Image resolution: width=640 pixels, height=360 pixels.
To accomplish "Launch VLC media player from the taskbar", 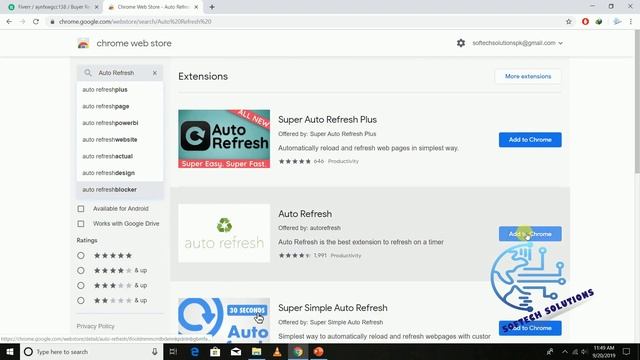I will coord(277,351).
